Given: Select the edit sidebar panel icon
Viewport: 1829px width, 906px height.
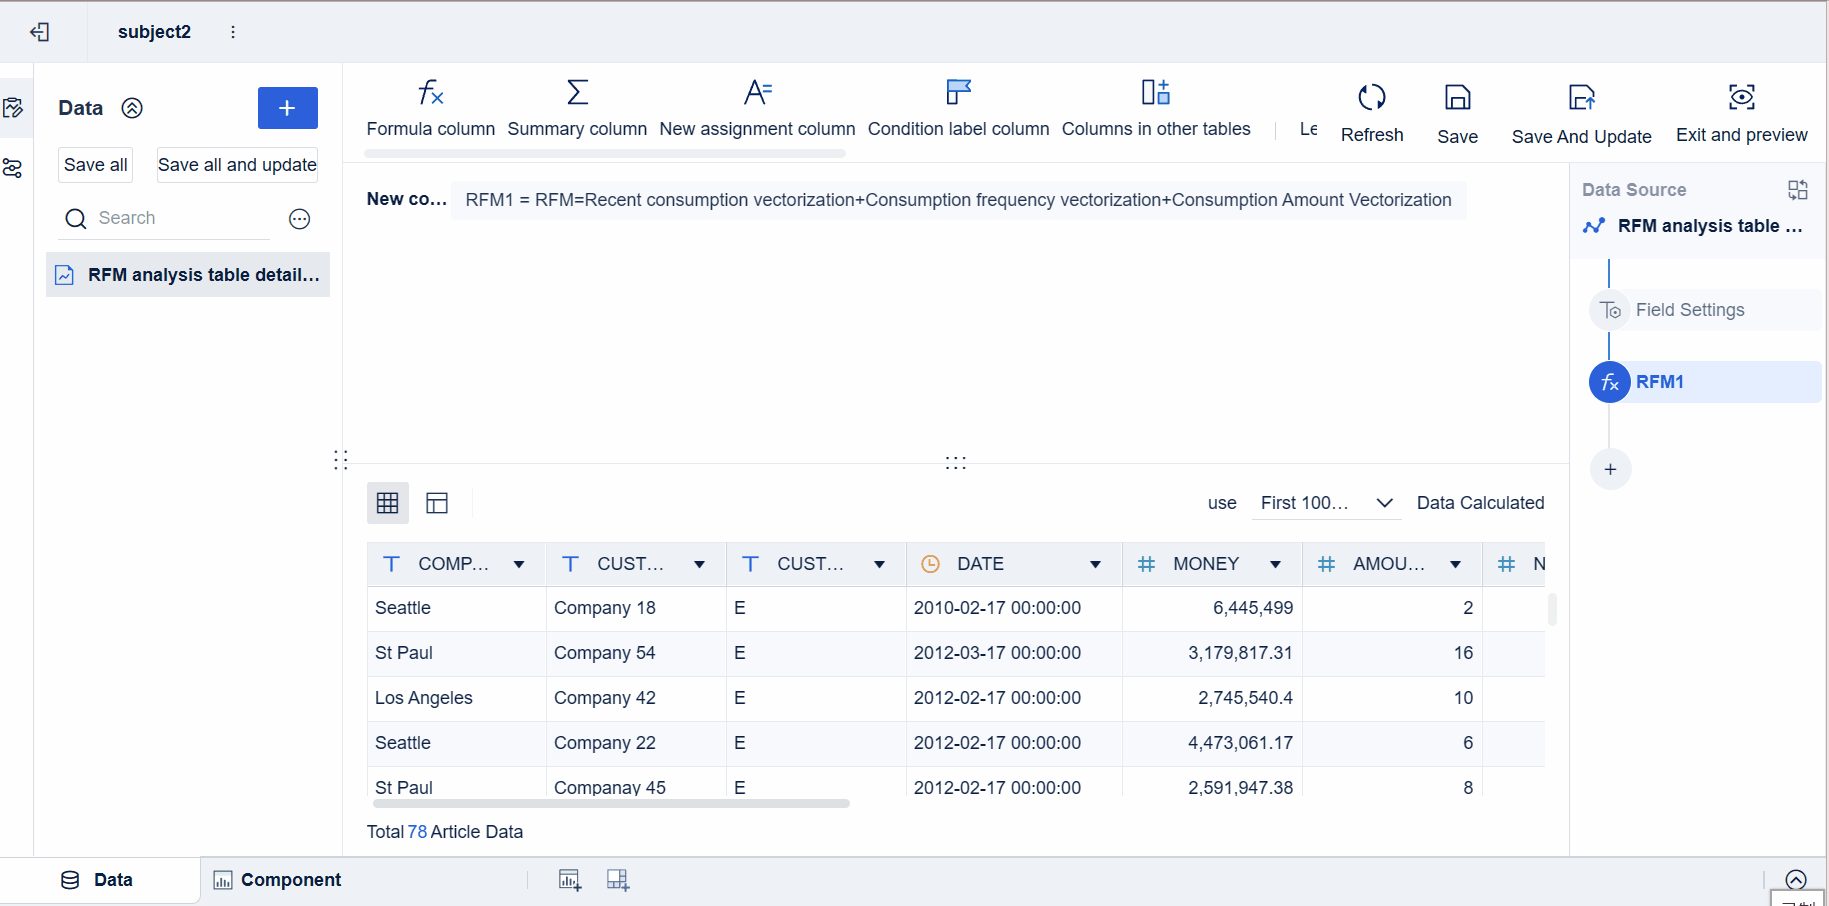Looking at the screenshot, I should point(15,107).
